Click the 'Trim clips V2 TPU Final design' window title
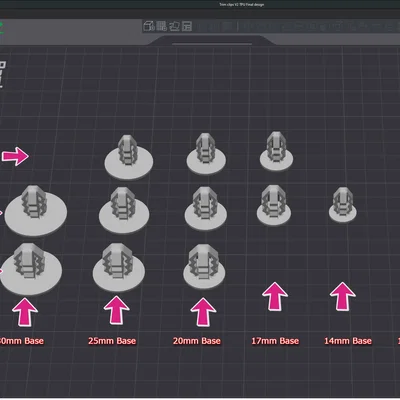The width and height of the screenshot is (400, 400). pyautogui.click(x=242, y=4)
